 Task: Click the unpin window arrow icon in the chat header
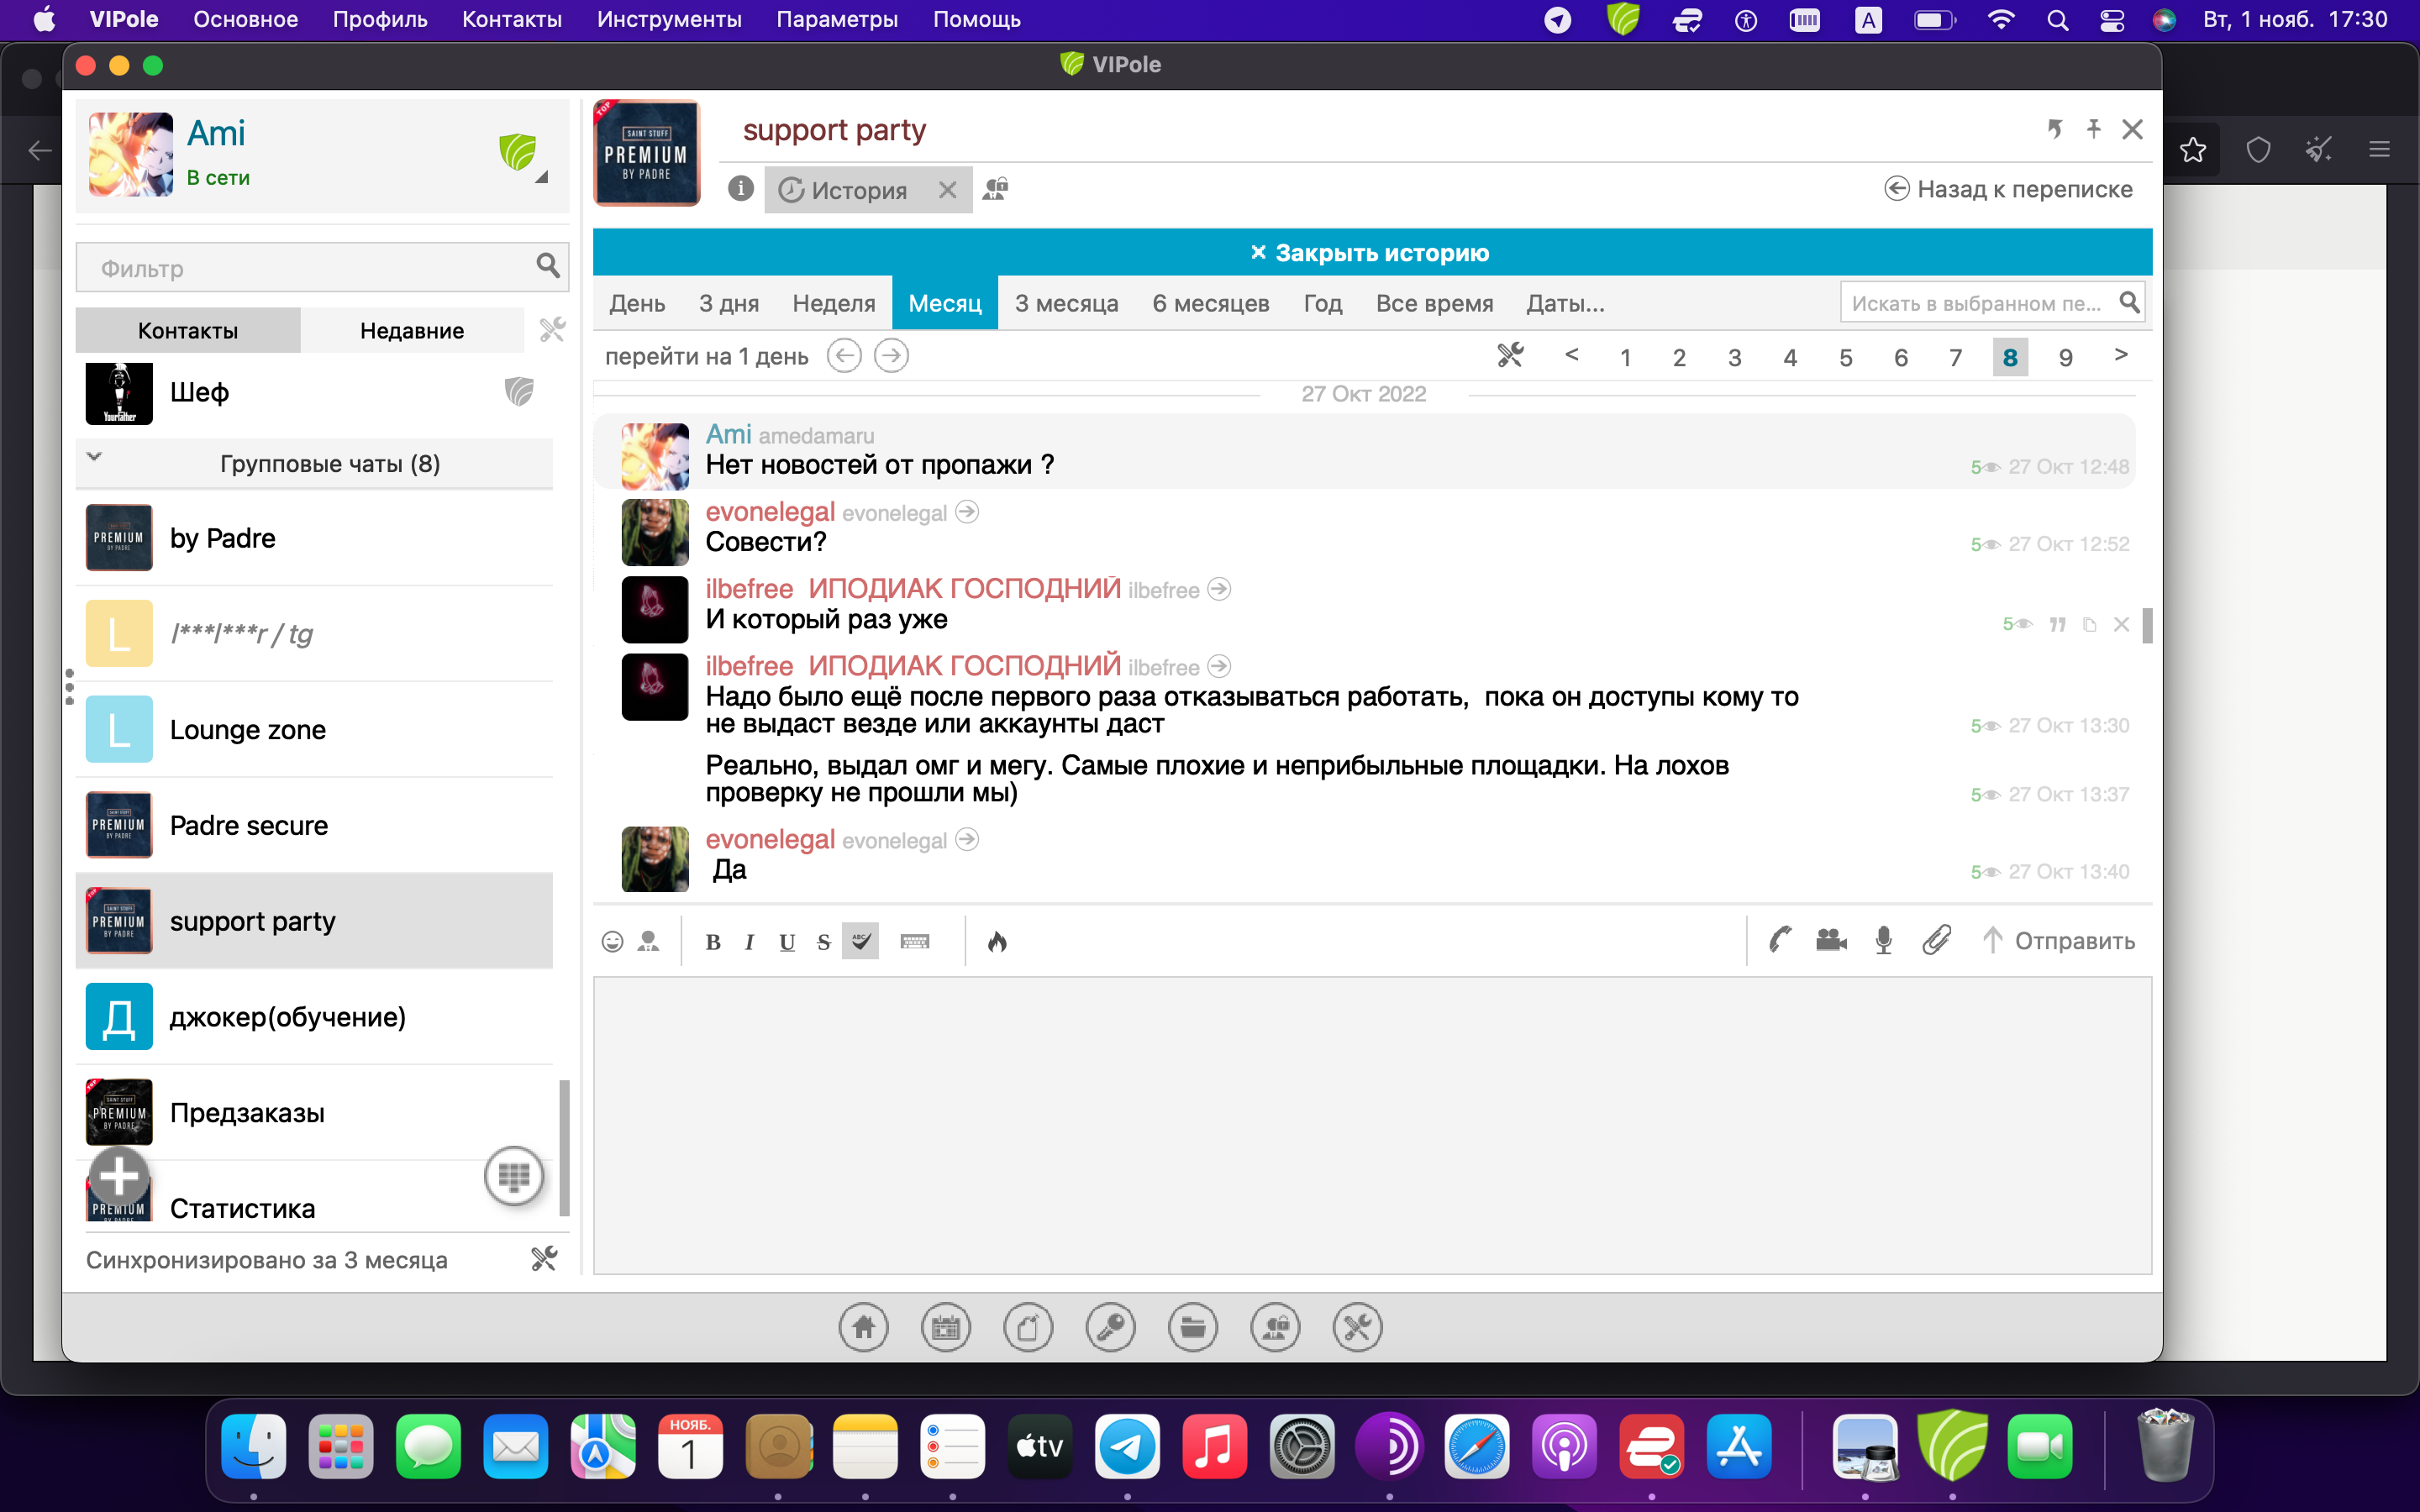tap(2054, 129)
